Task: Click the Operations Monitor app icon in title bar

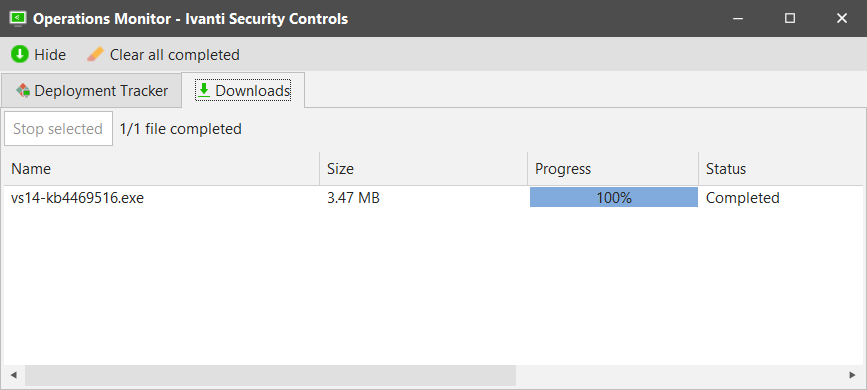Action: 19,19
